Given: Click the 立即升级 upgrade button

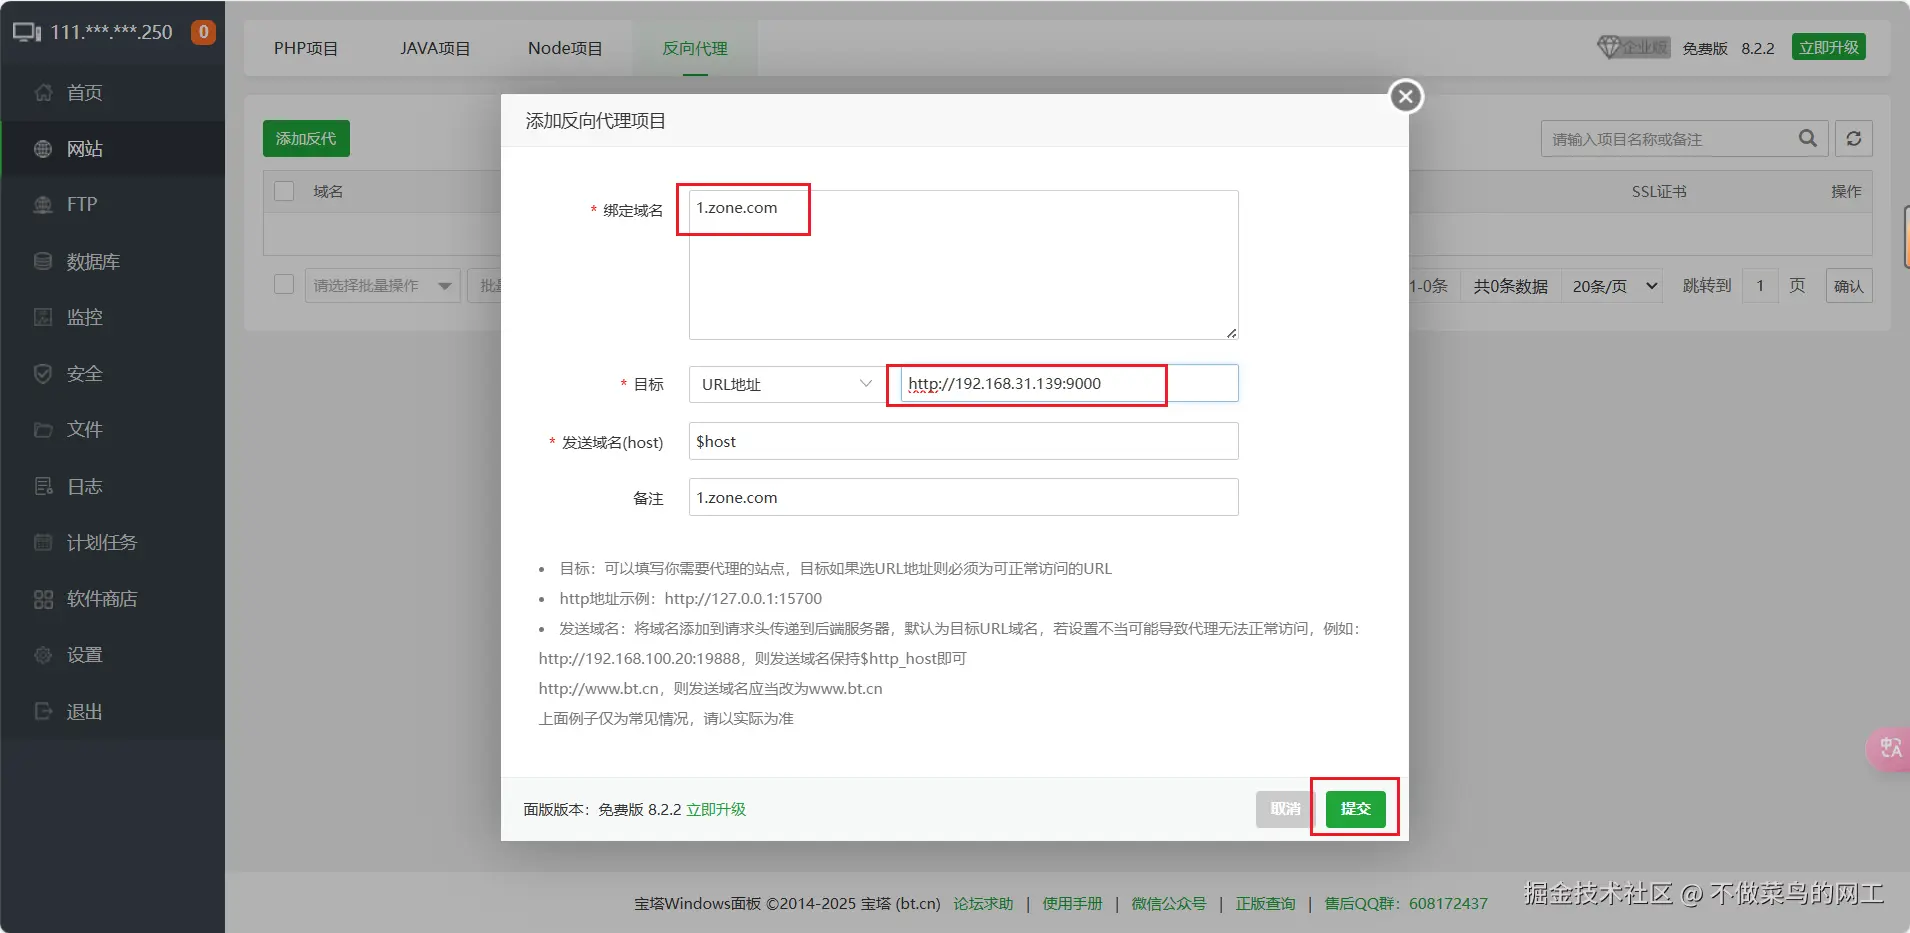Looking at the screenshot, I should click(1828, 46).
